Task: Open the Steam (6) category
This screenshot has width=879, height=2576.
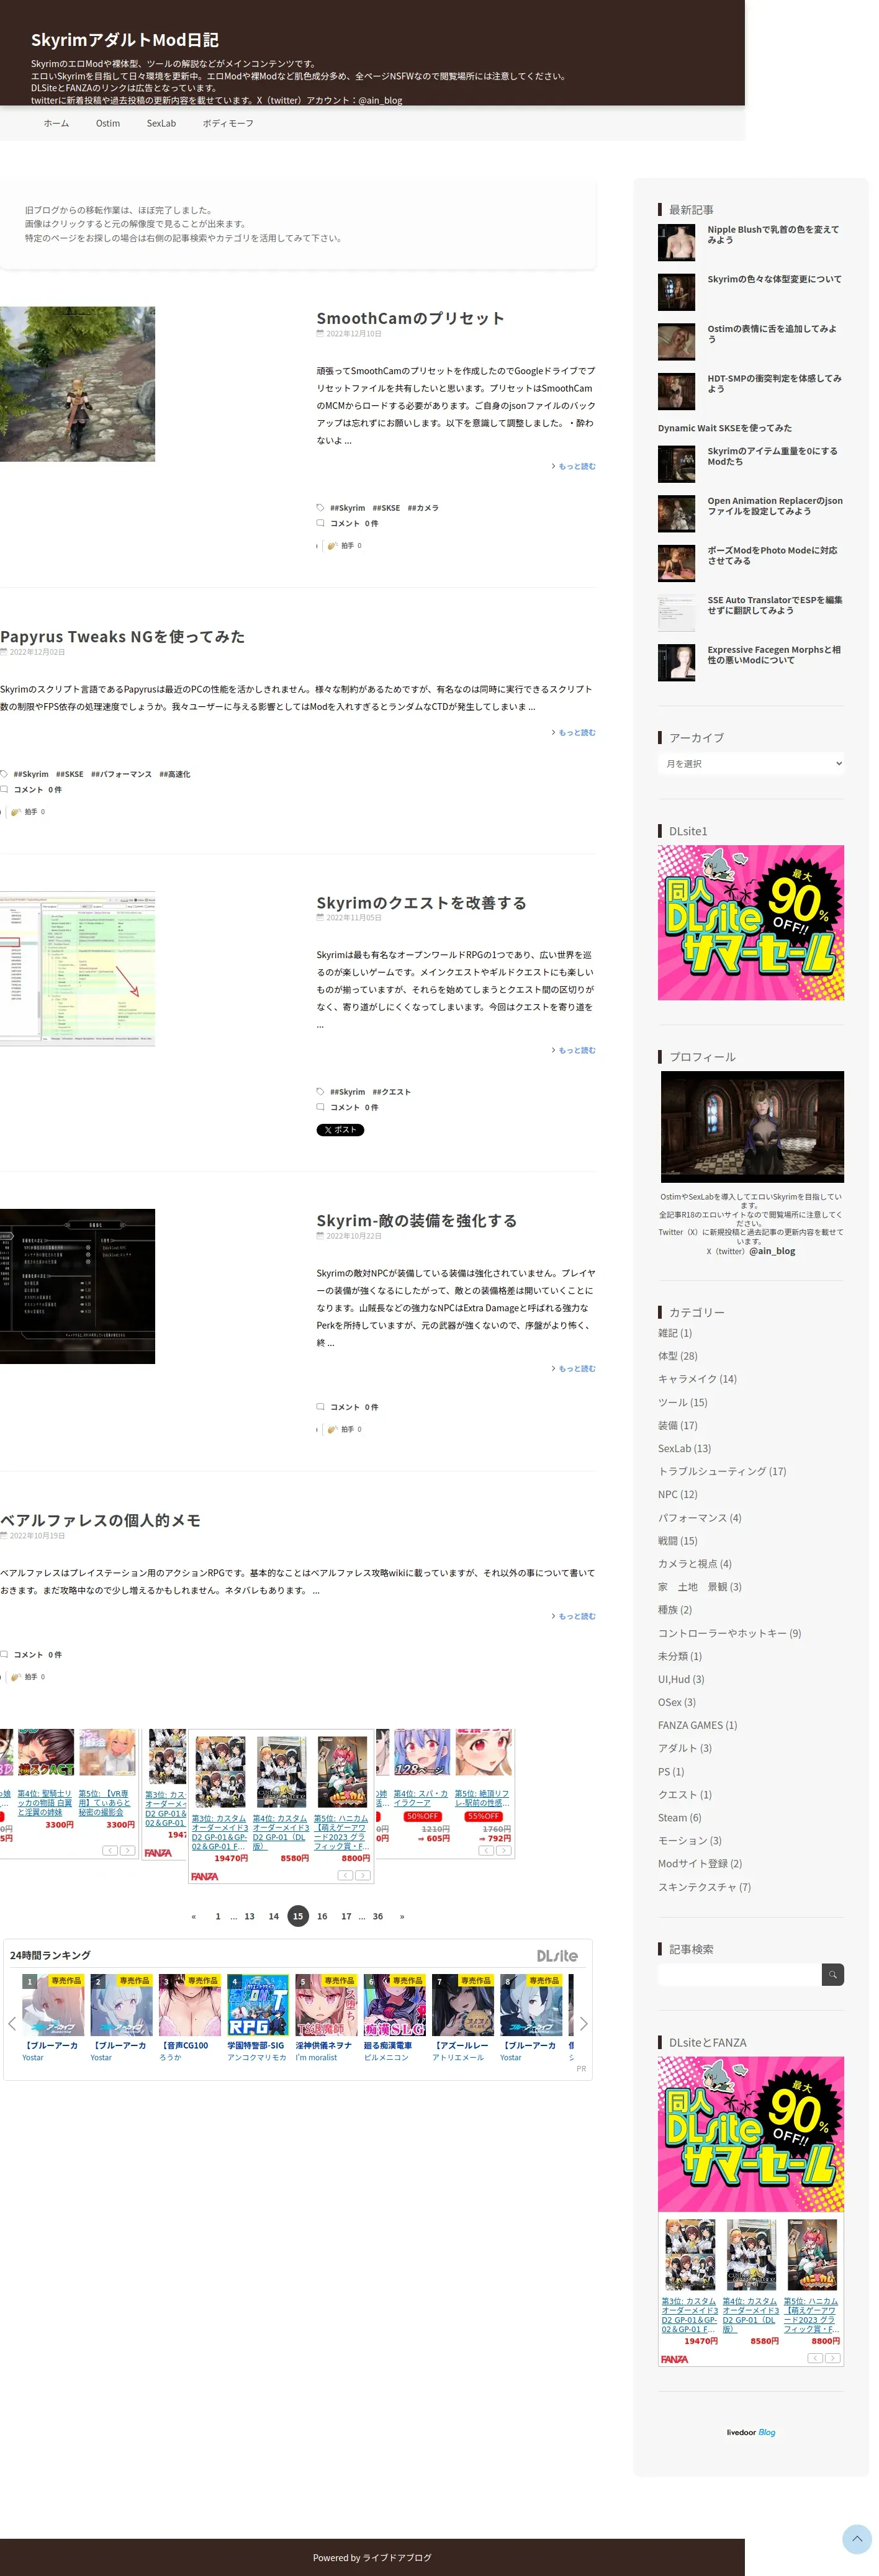Action: (x=680, y=1818)
